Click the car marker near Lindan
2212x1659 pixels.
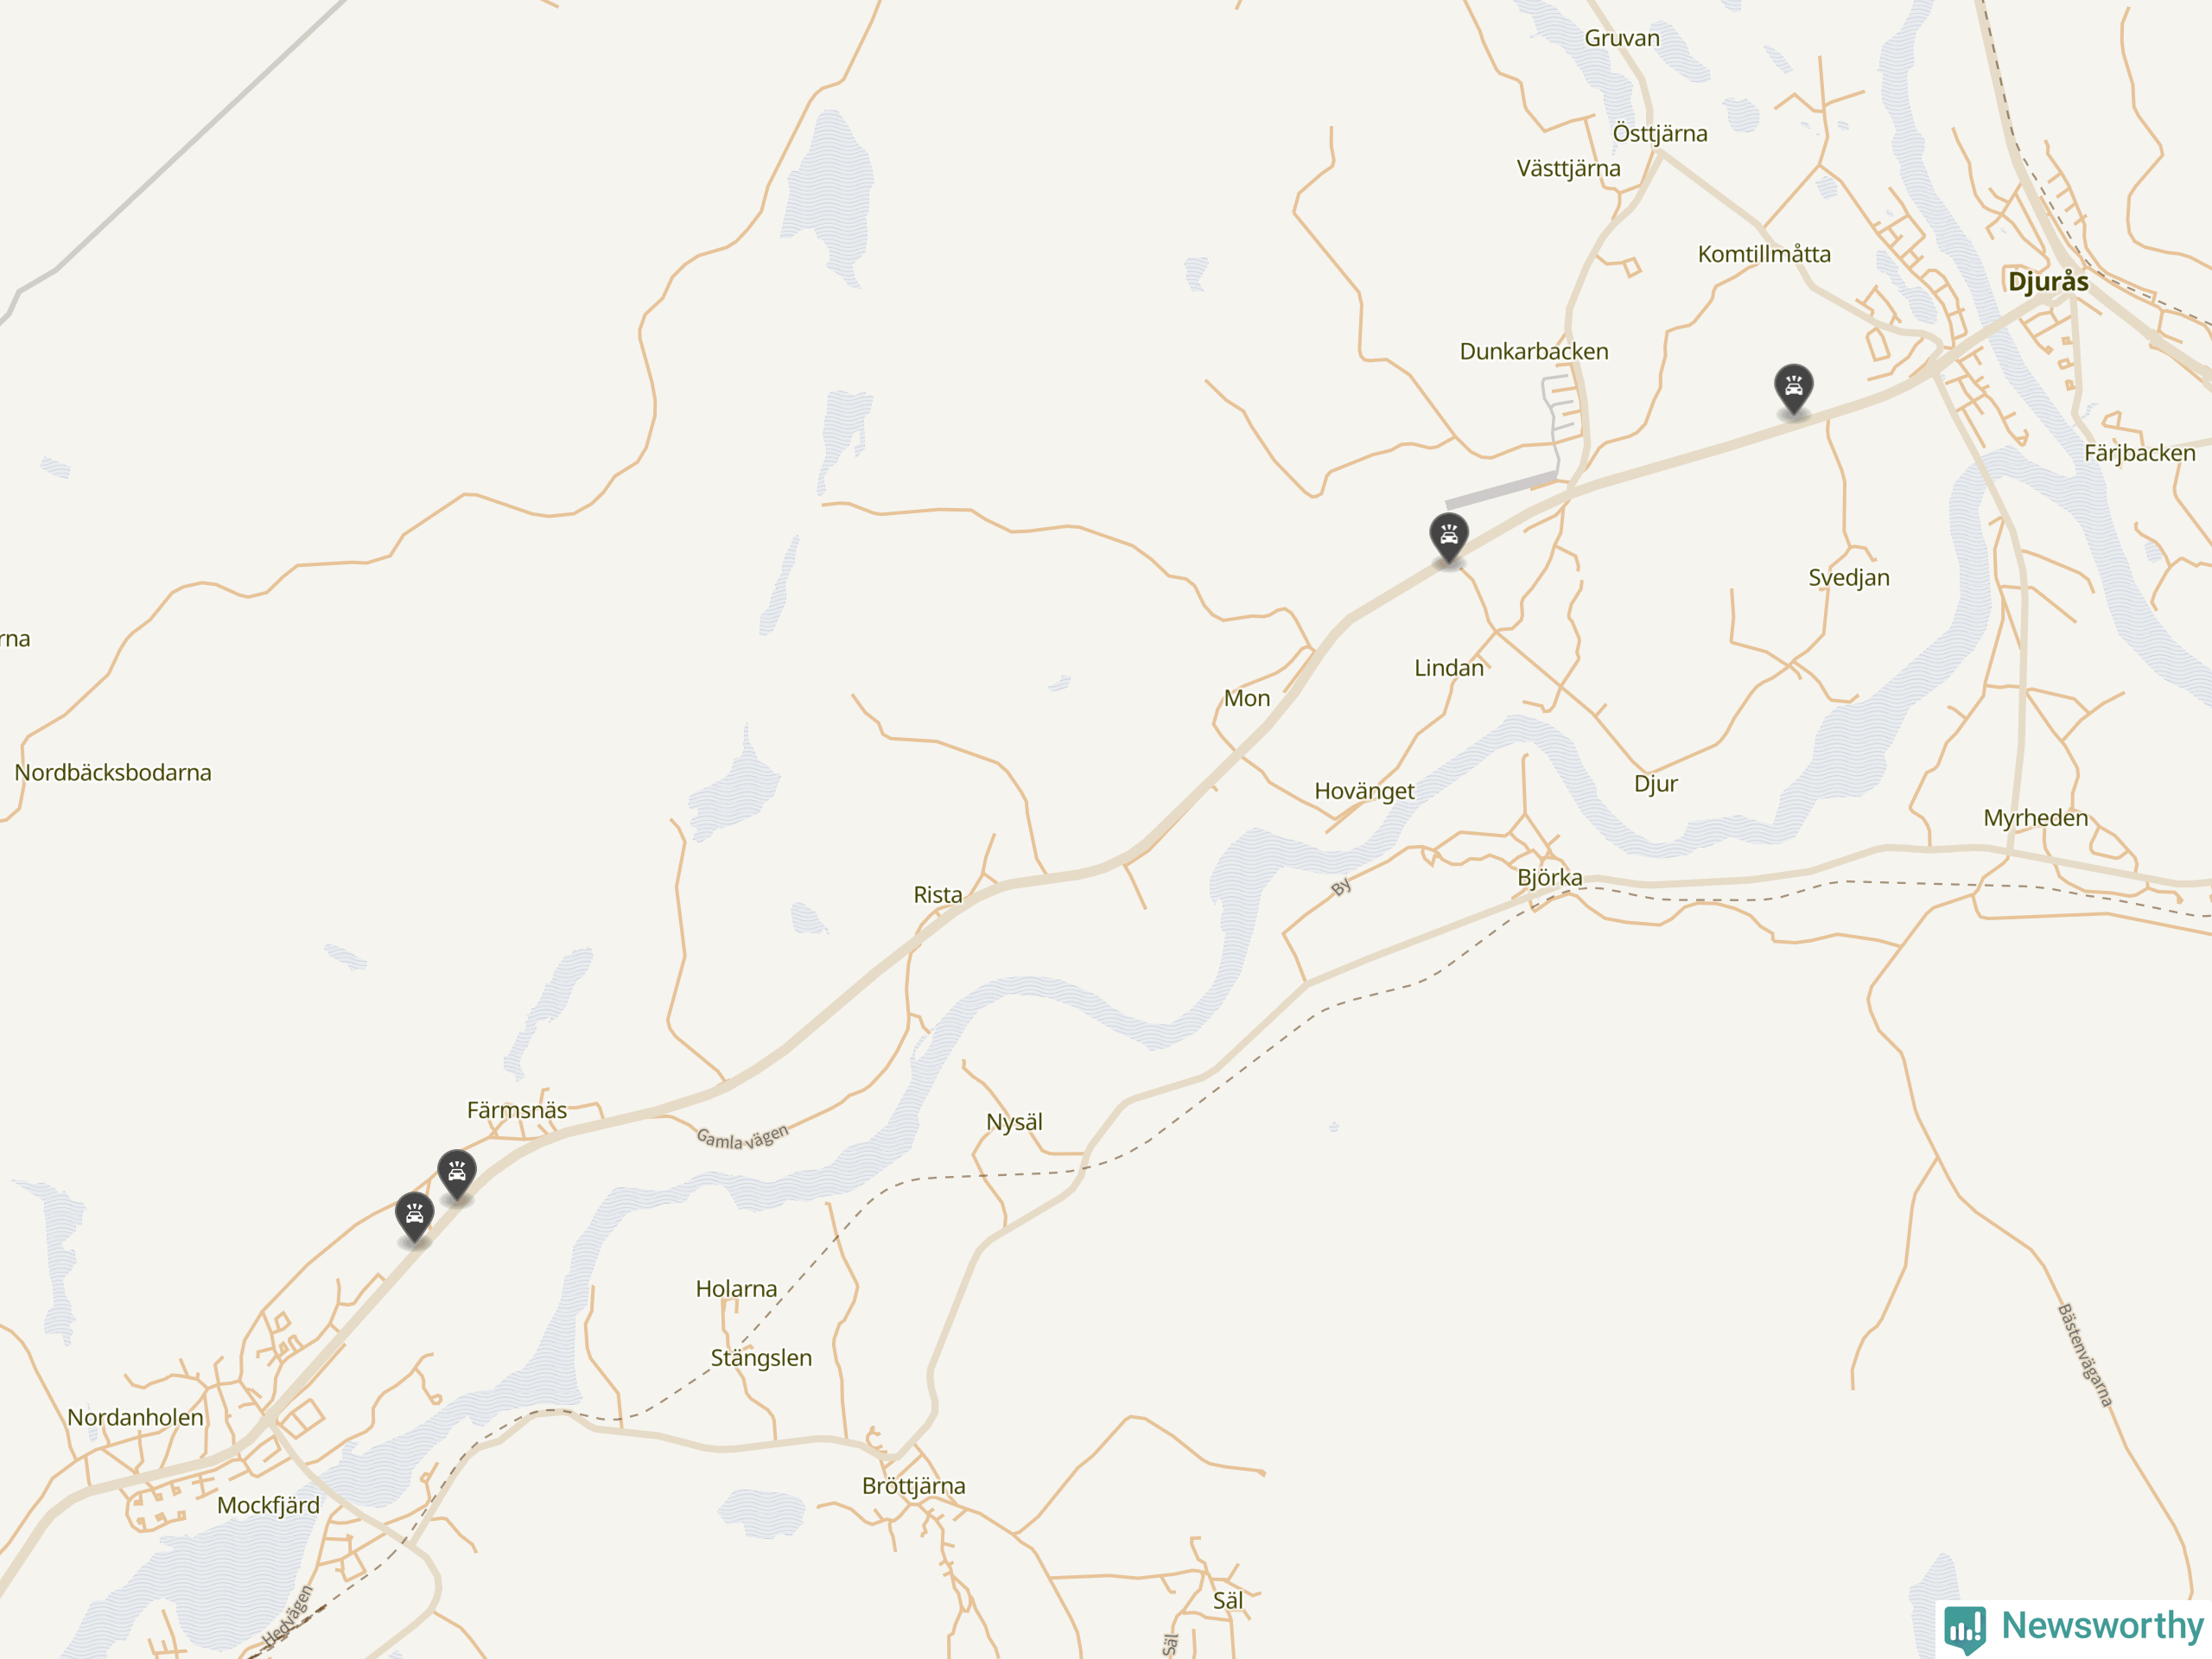point(1449,537)
